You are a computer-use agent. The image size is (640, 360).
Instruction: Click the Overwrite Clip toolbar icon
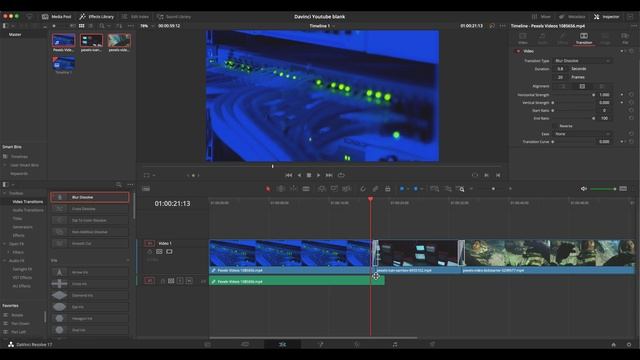(334, 189)
